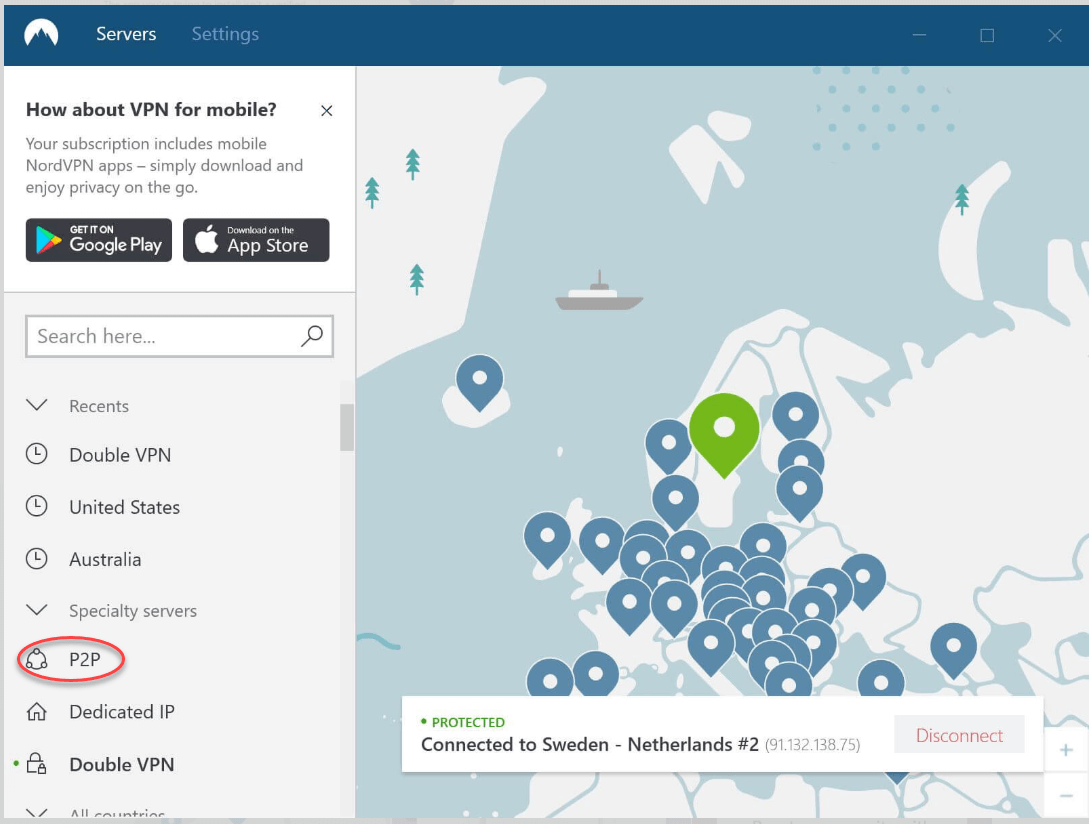Click the search magnifier icon
The height and width of the screenshot is (824, 1089).
[x=312, y=336]
